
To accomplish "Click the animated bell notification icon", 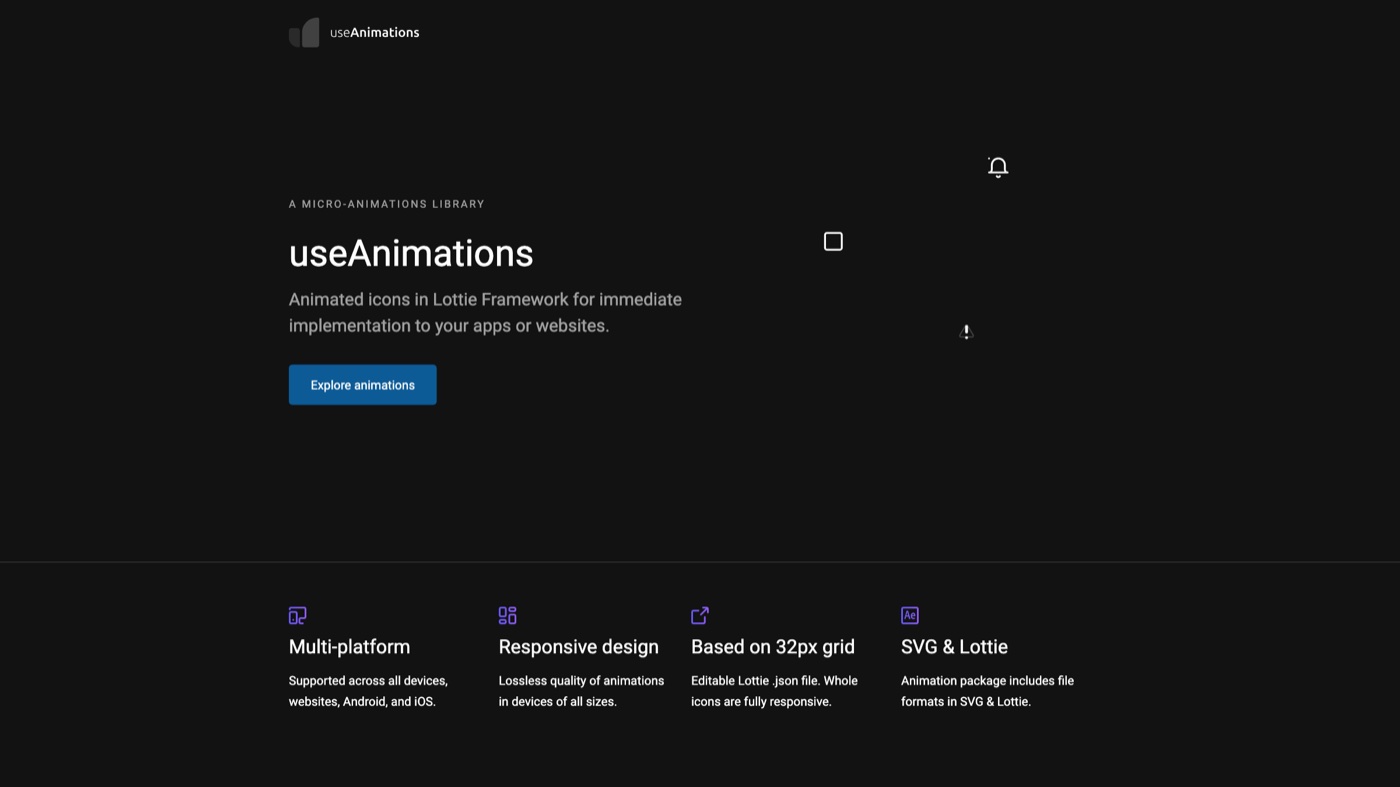I will click(x=998, y=167).
